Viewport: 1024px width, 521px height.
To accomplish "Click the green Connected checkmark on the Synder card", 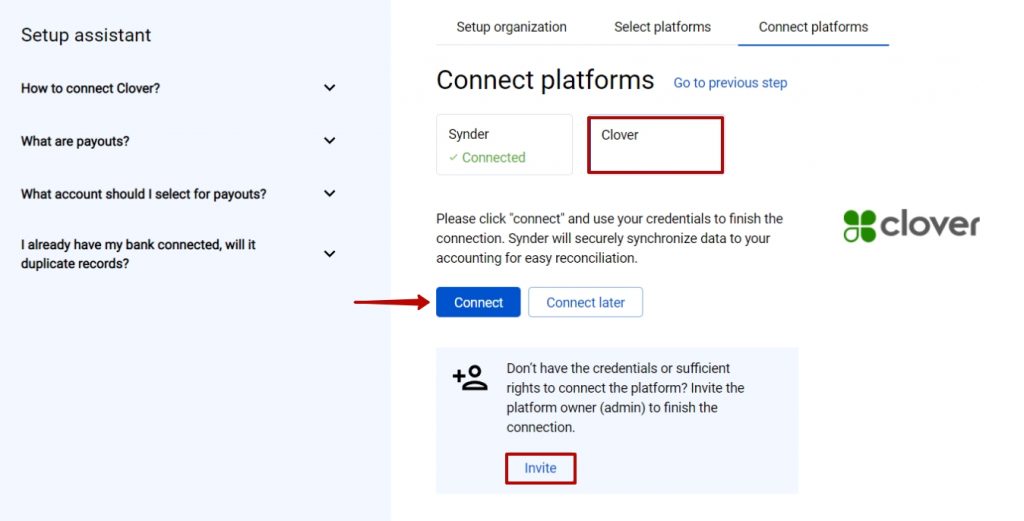I will [453, 158].
